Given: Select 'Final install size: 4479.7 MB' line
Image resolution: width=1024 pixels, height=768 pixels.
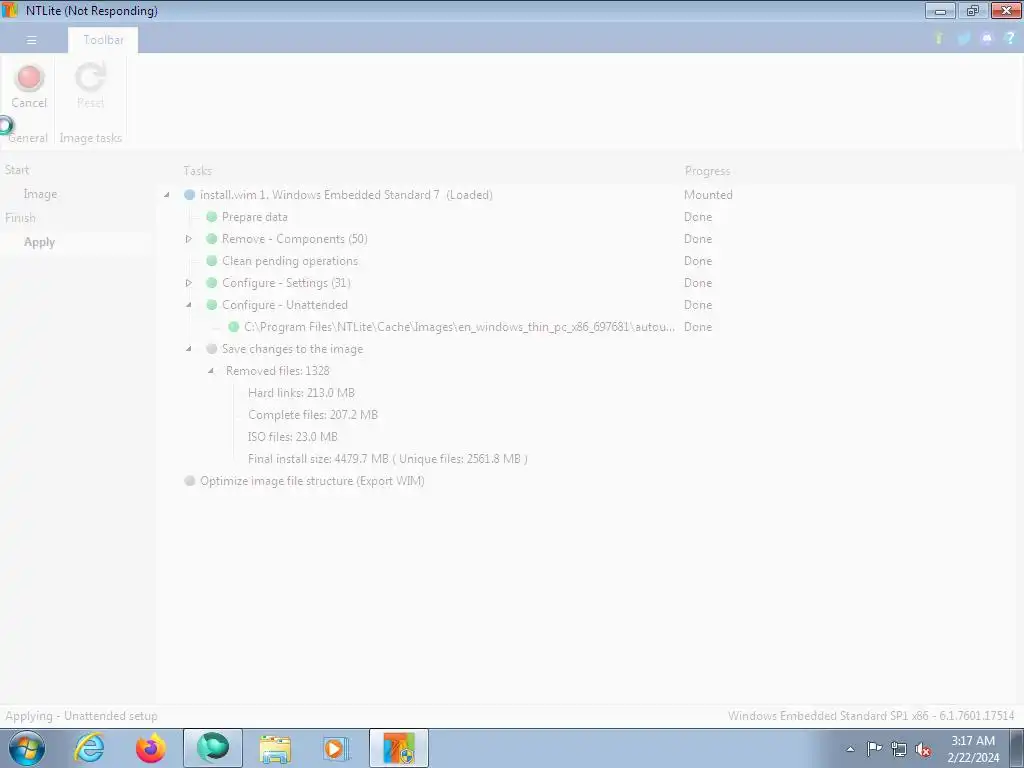Looking at the screenshot, I should coord(387,459).
